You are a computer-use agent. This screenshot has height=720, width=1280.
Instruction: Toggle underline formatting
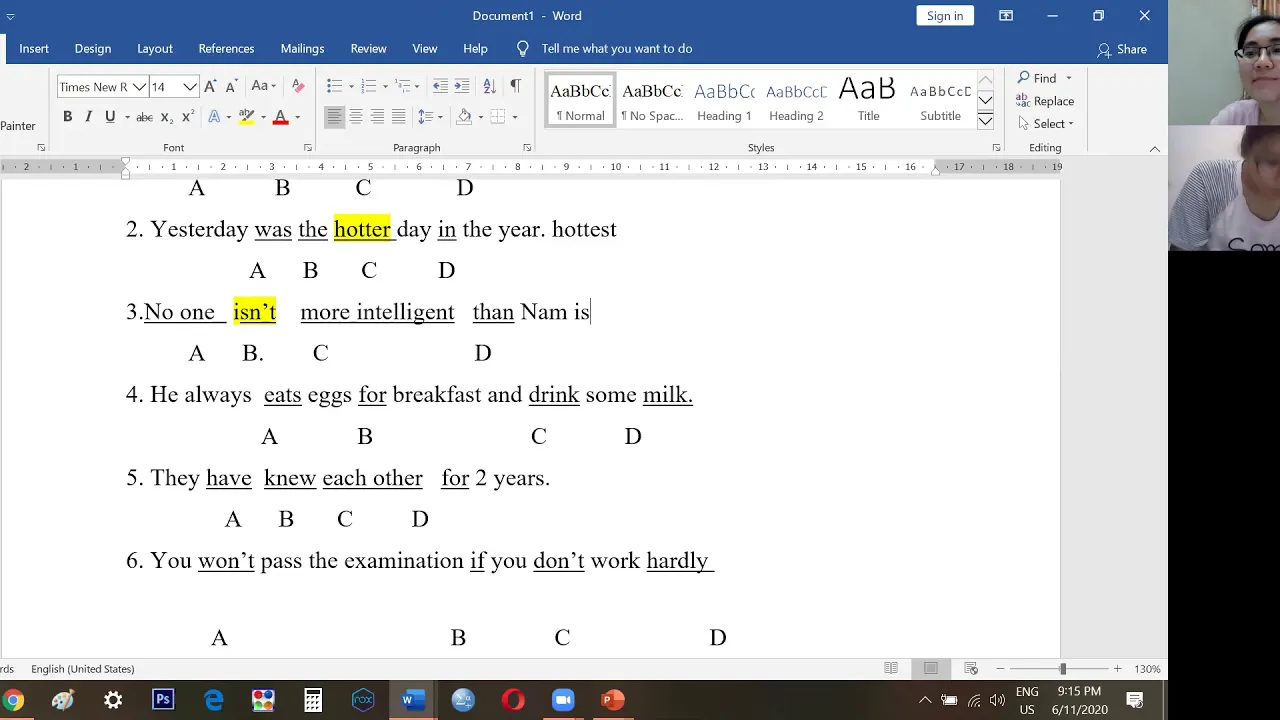(109, 117)
